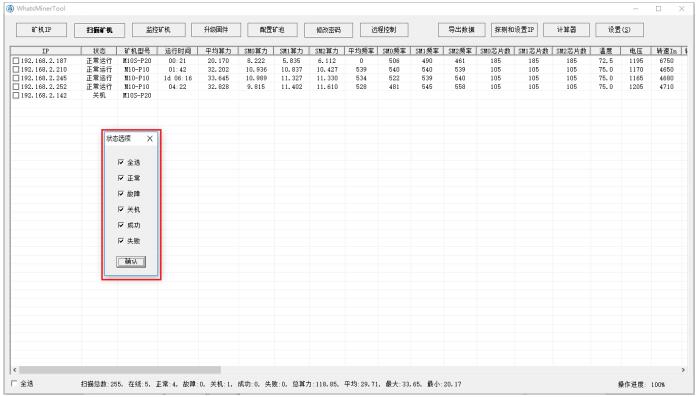Sort by the 平均算力 column header
Screen dimensions: 700x397
pos(218,51)
